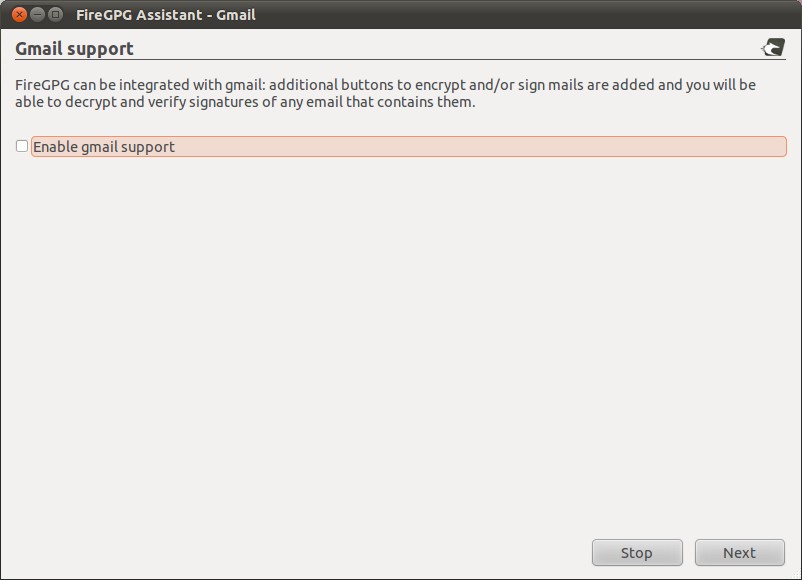This screenshot has width=802, height=580.
Task: Minimize the FireGPG Assistant window
Action: [37, 15]
